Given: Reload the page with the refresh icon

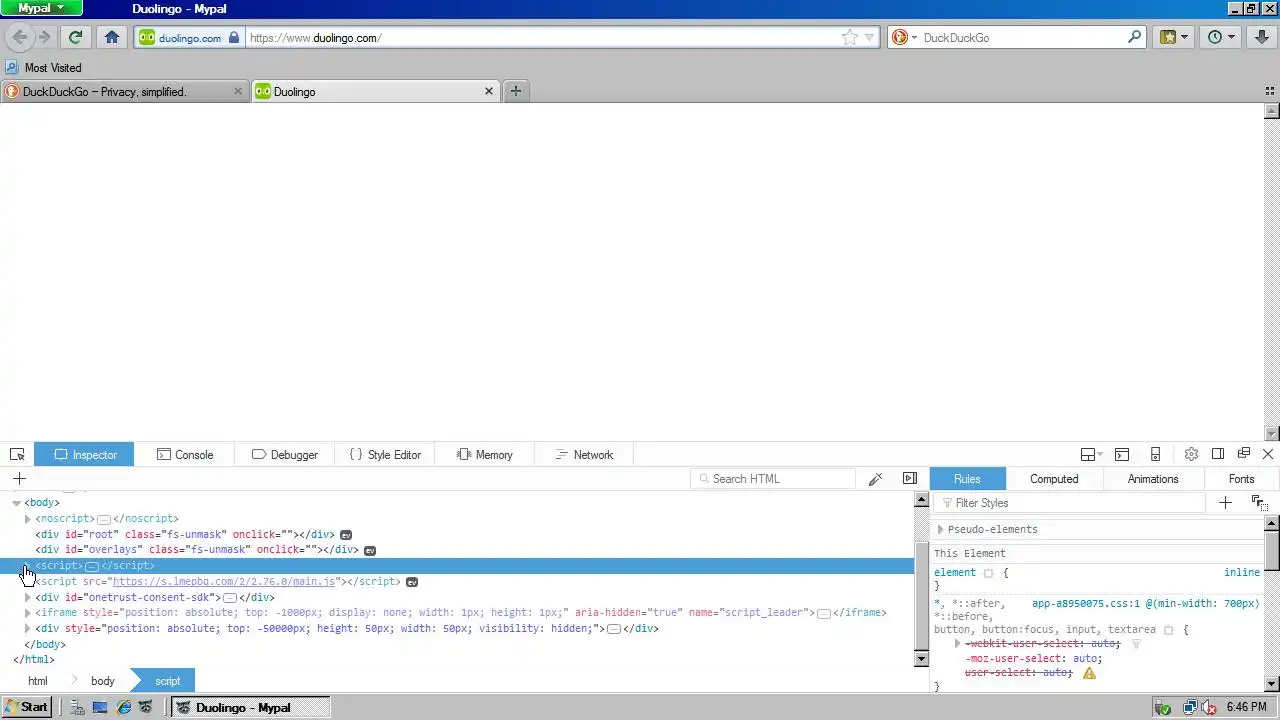Looking at the screenshot, I should [75, 37].
